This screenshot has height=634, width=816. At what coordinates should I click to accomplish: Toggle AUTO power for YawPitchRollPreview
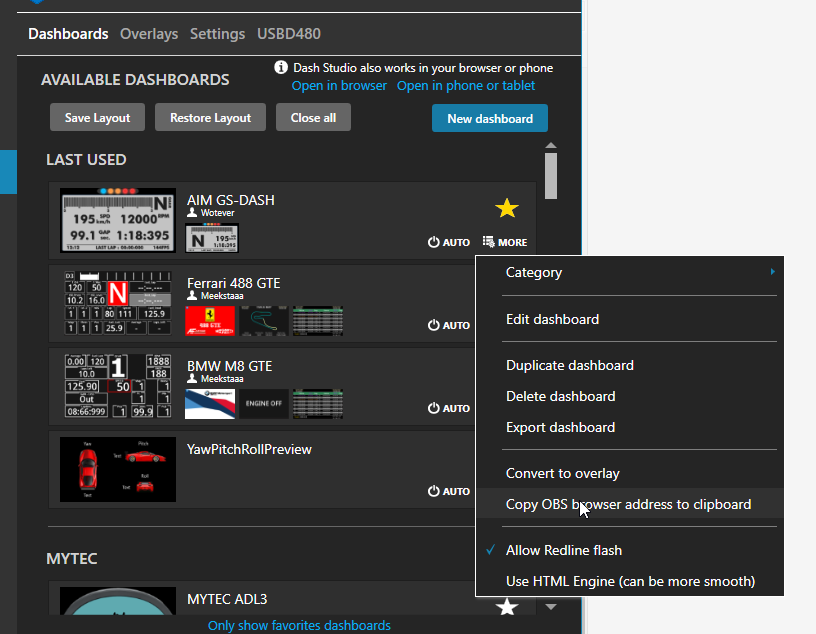pyautogui.click(x=449, y=491)
